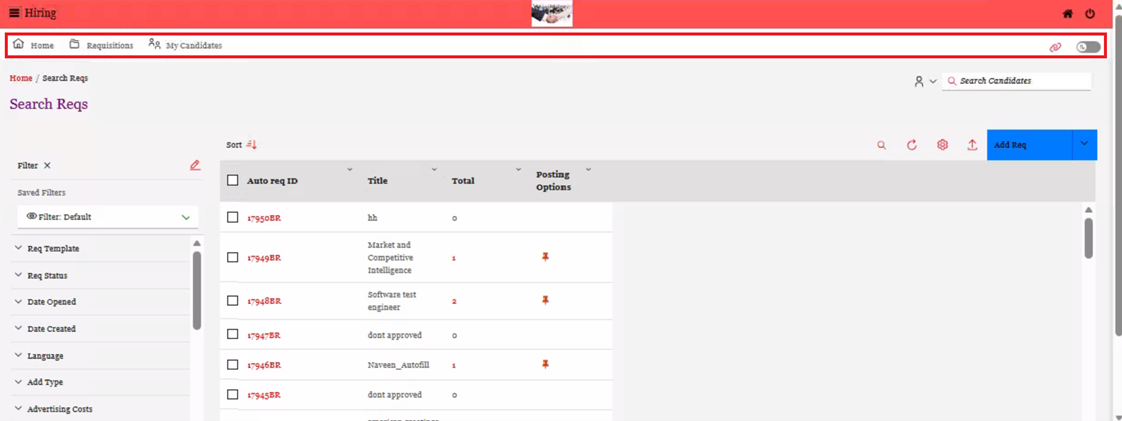Click Market and Competitive Intelligence title cell

[390, 258]
